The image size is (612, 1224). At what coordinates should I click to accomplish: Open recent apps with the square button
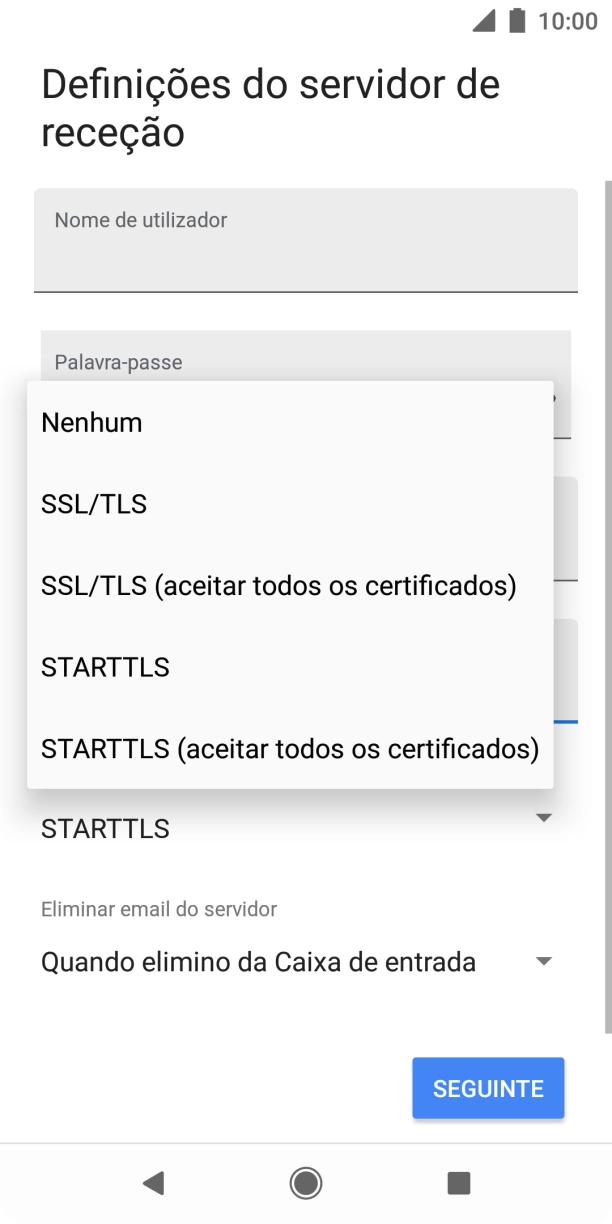[x=459, y=1183]
